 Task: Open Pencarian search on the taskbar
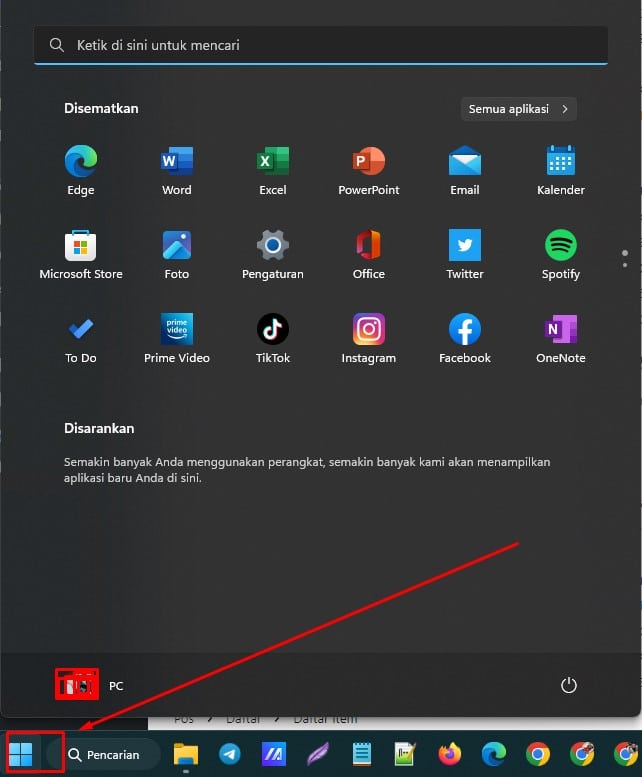[104, 755]
